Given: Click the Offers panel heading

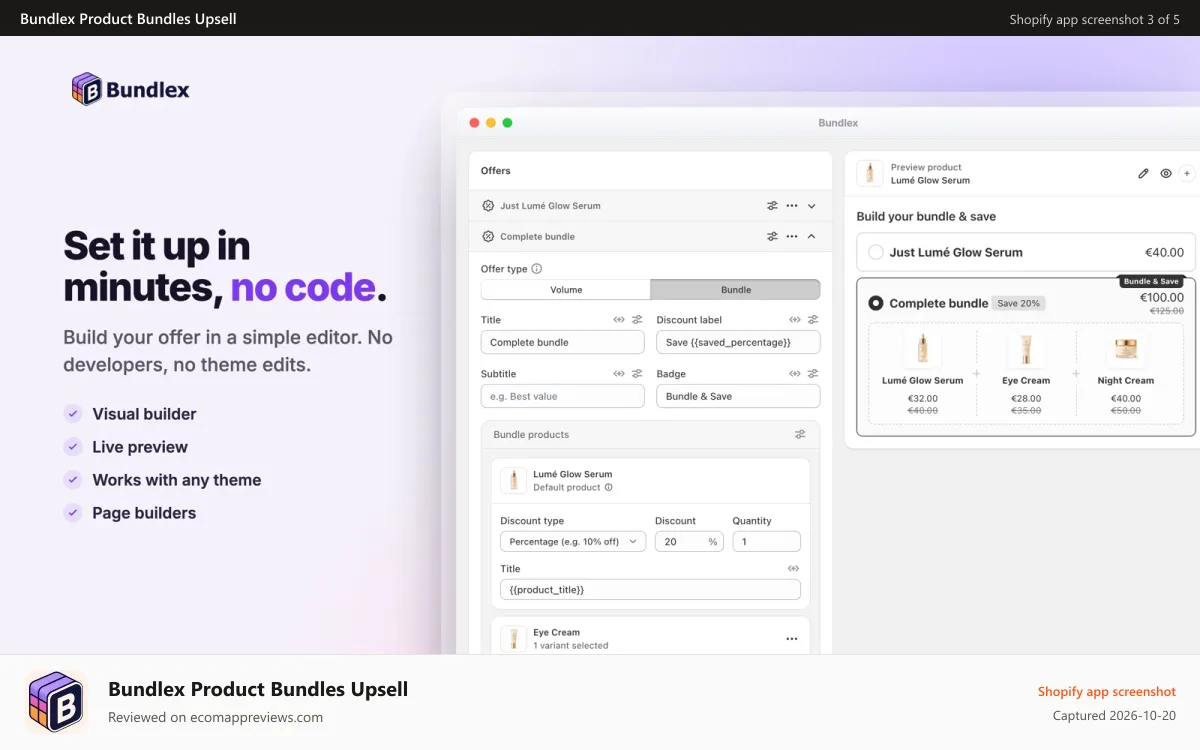Looking at the screenshot, I should 496,171.
